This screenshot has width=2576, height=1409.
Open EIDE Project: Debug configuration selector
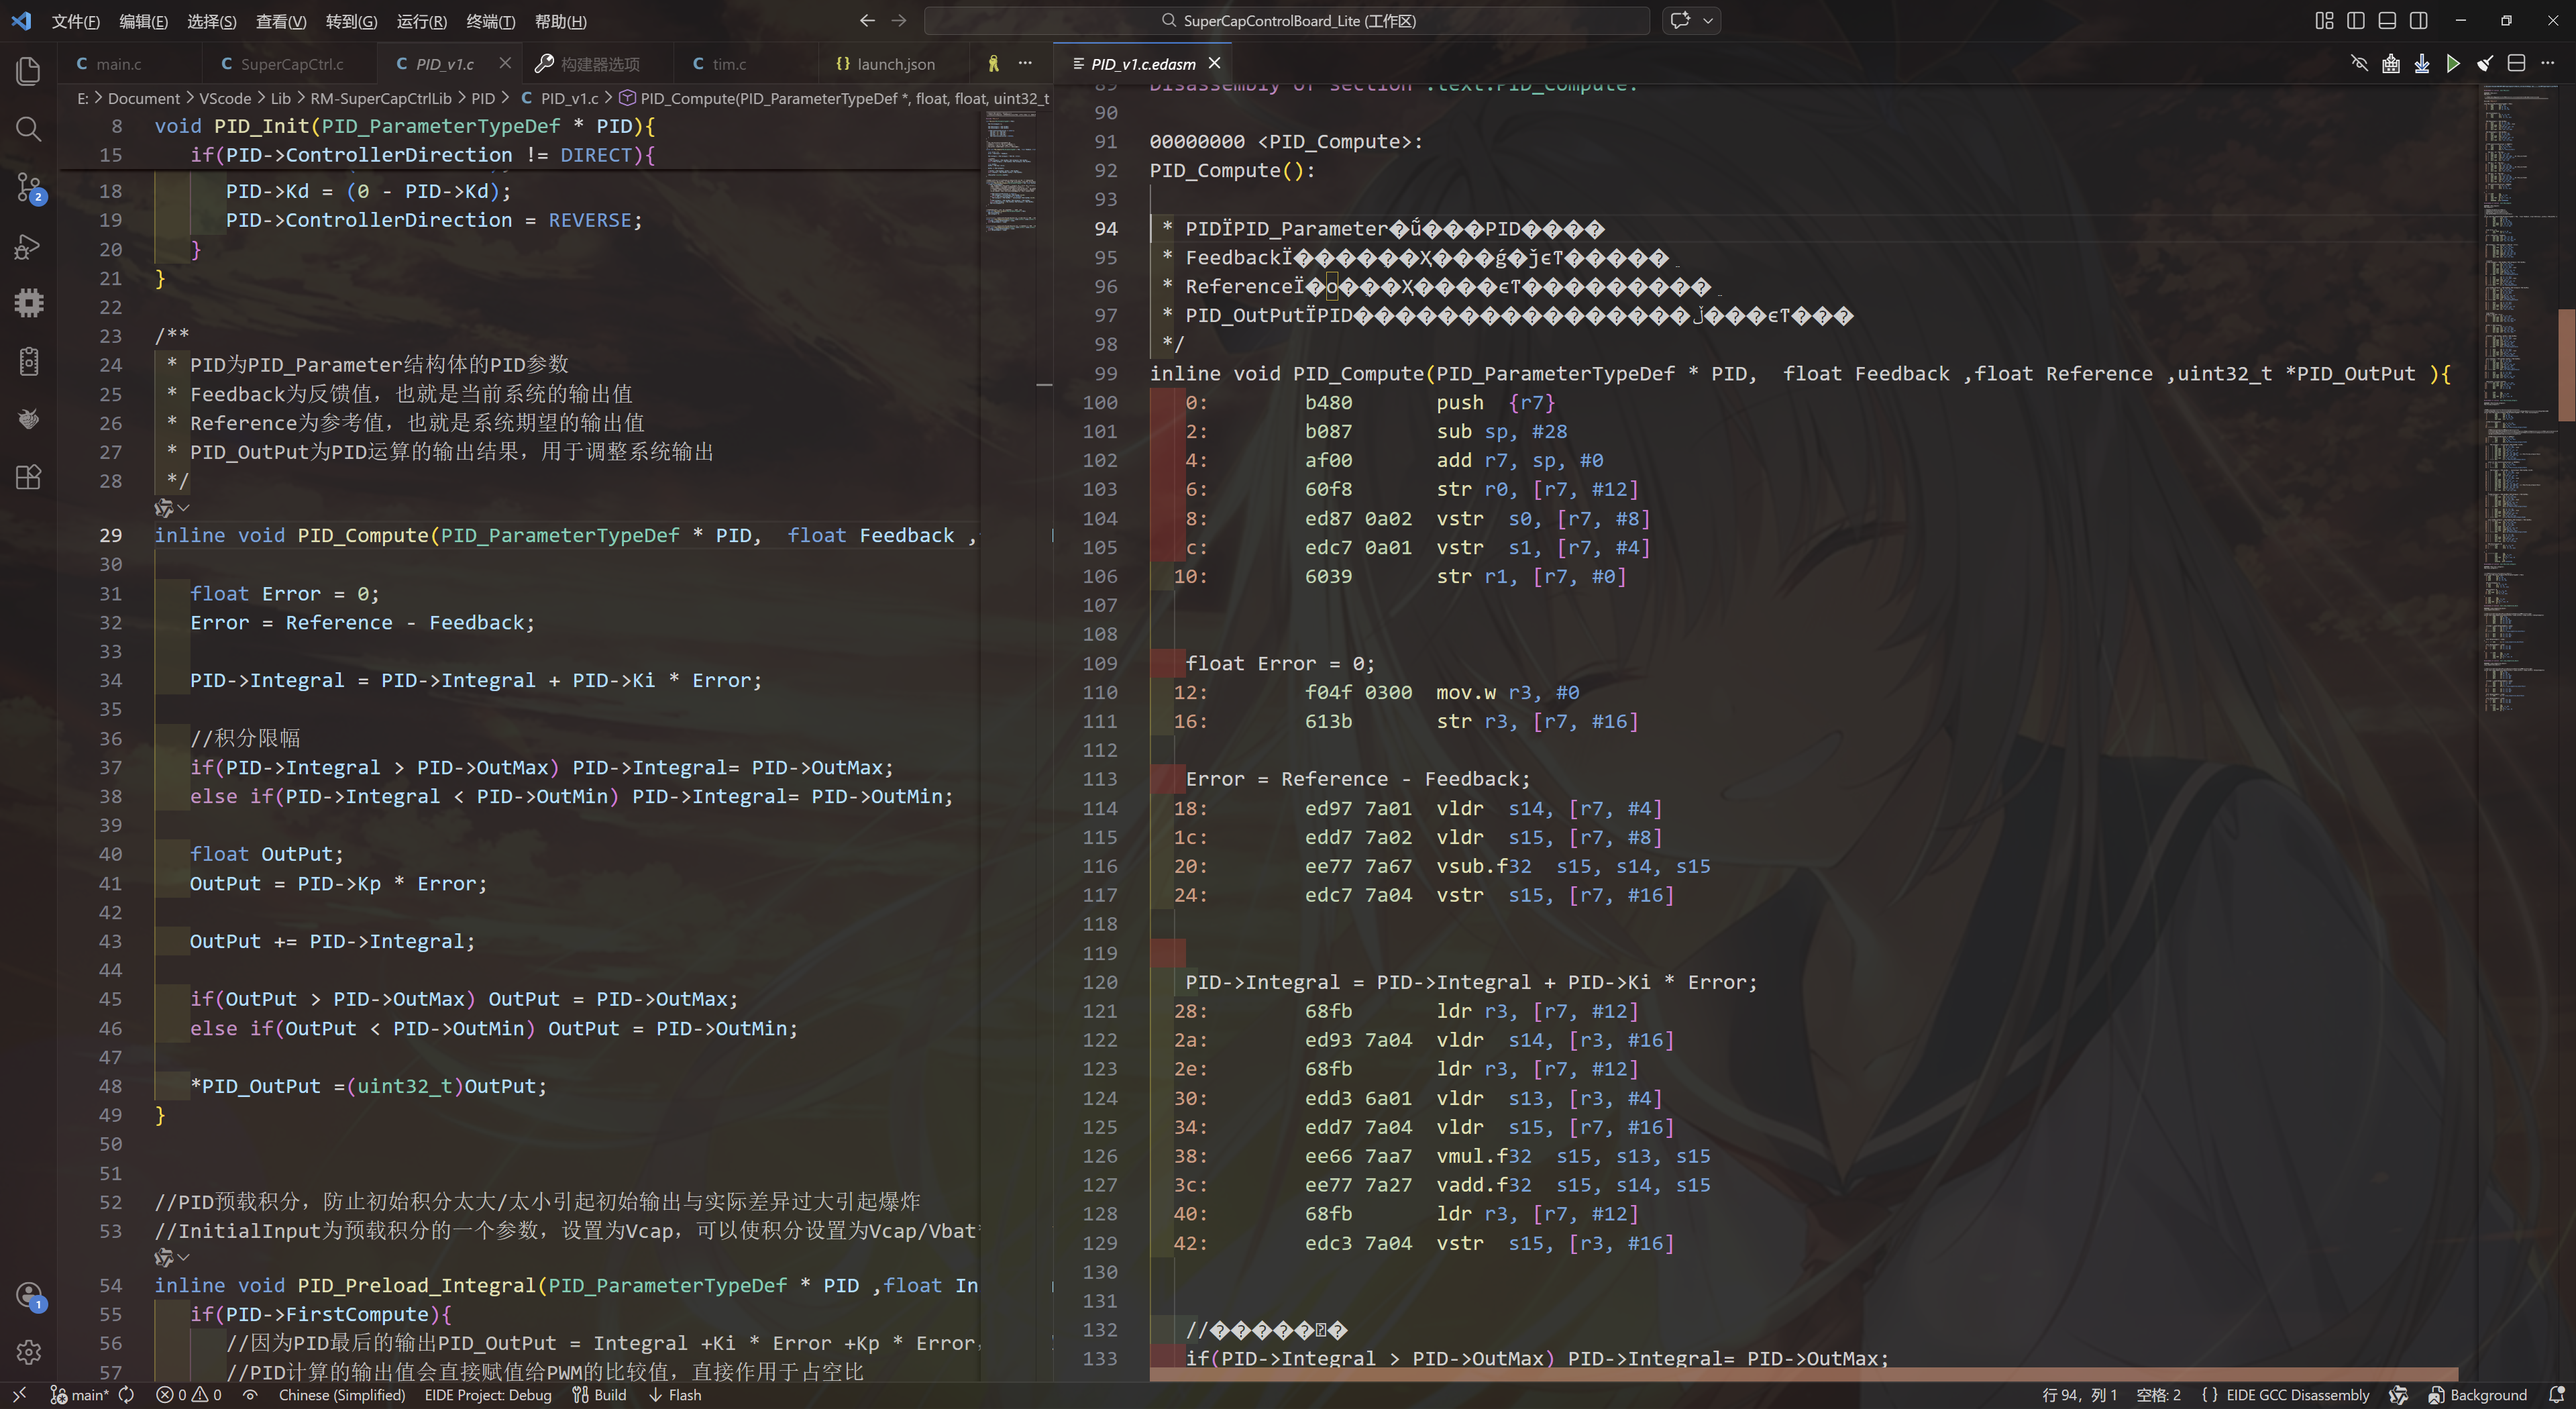488,1395
